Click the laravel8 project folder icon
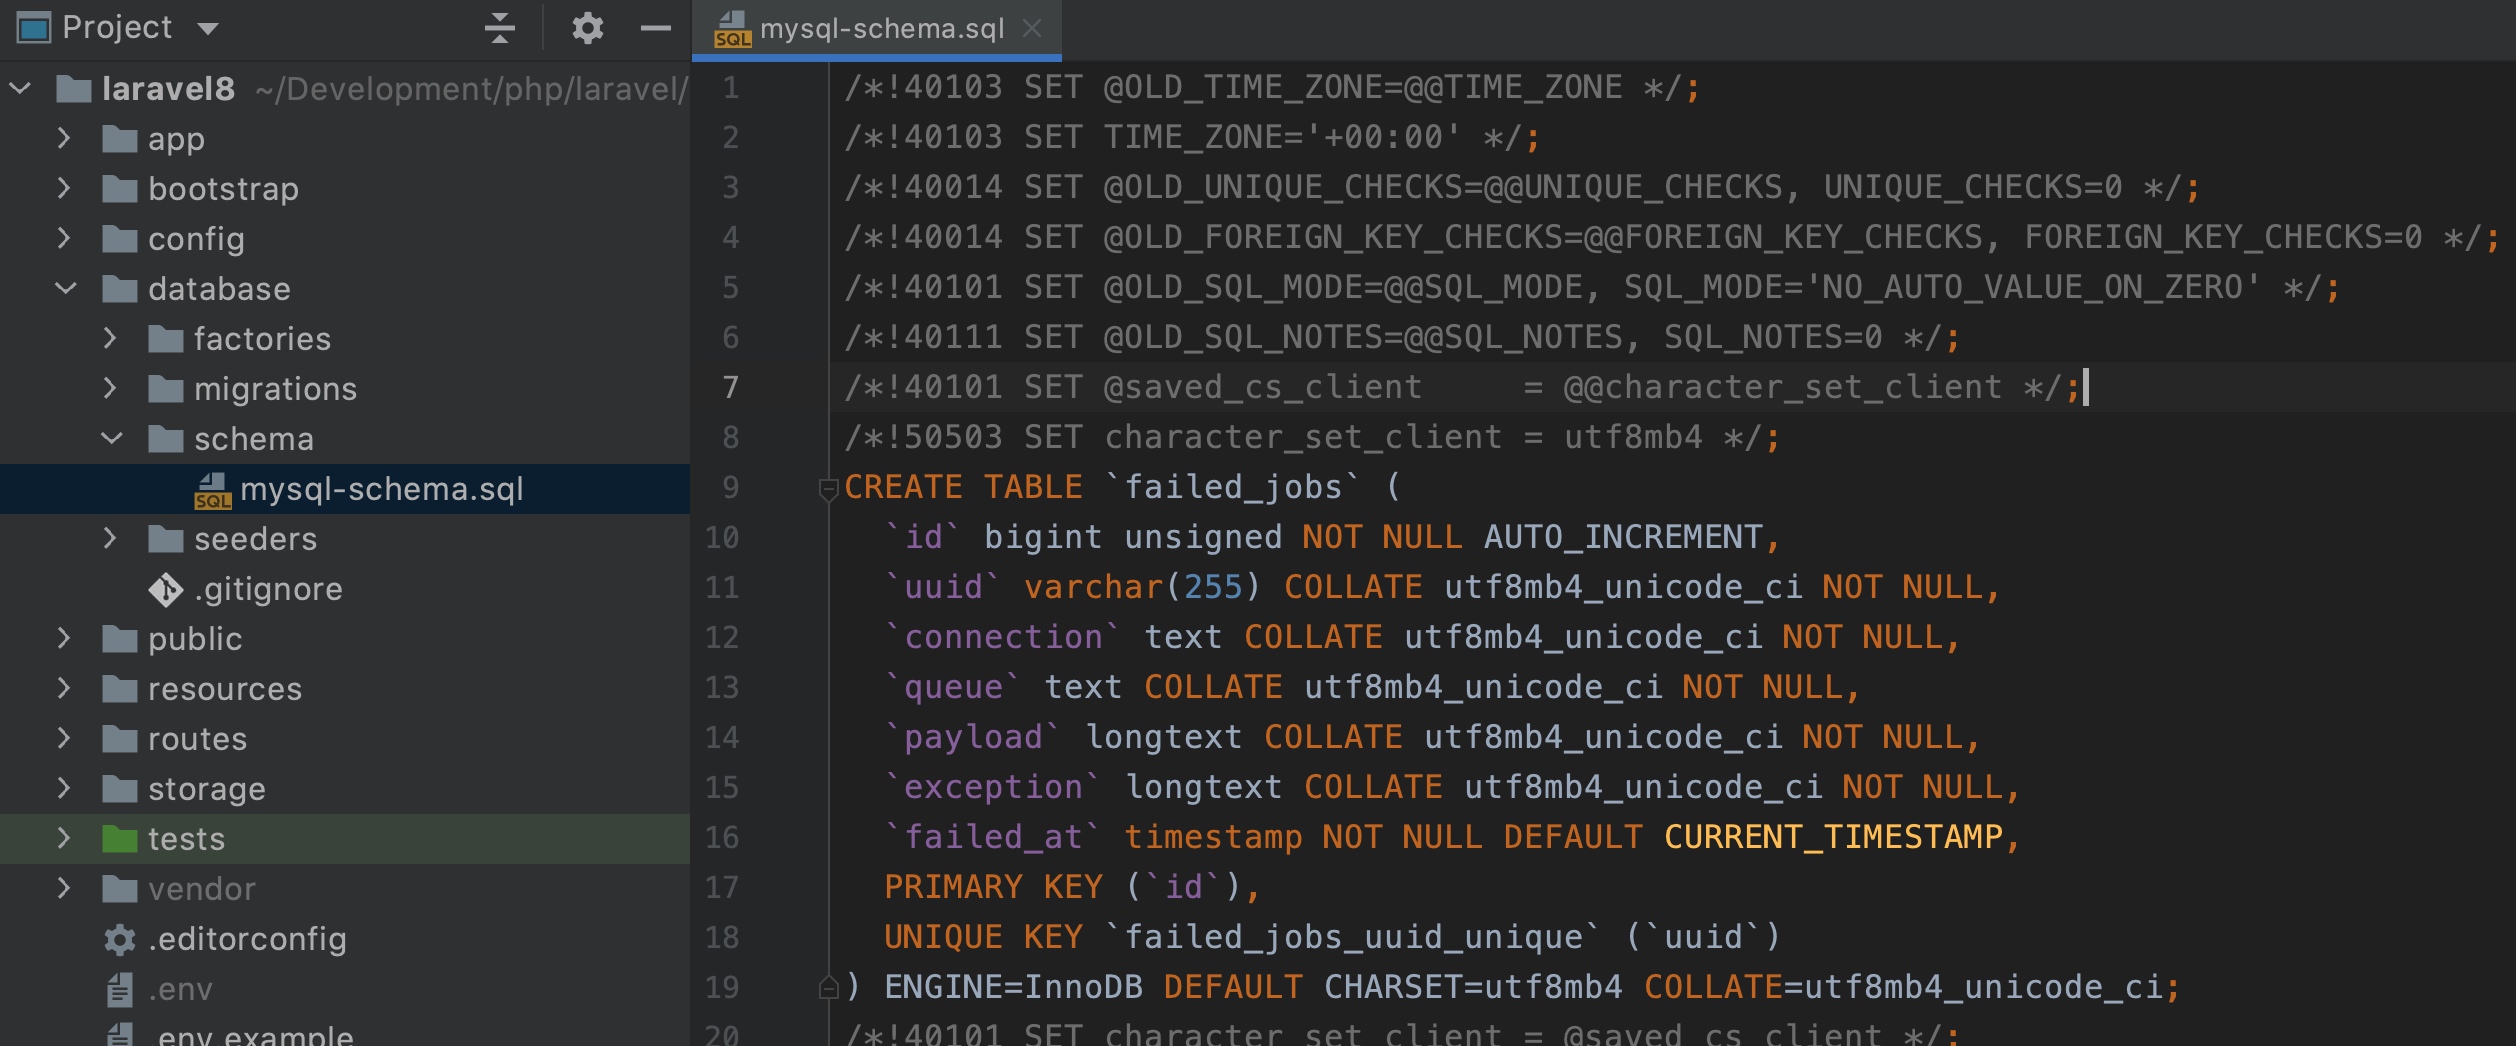The width and height of the screenshot is (2516, 1046). 74,88
